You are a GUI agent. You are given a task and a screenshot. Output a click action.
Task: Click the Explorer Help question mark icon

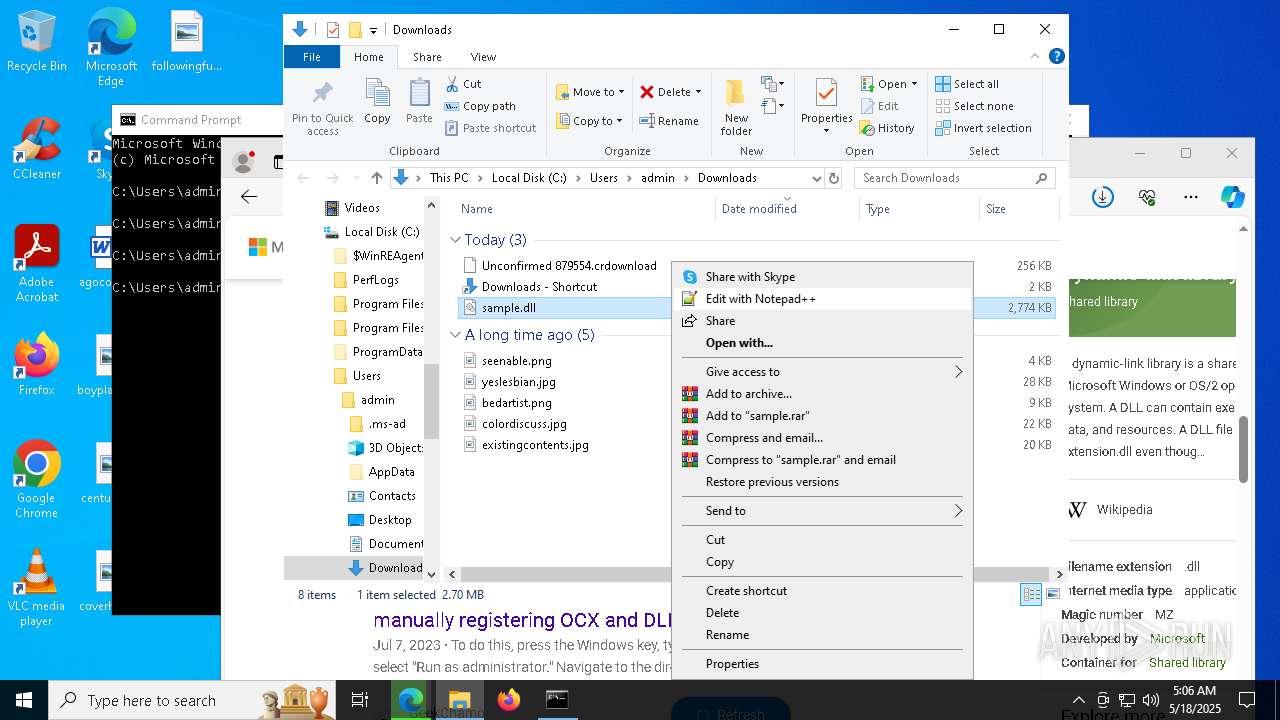1056,57
